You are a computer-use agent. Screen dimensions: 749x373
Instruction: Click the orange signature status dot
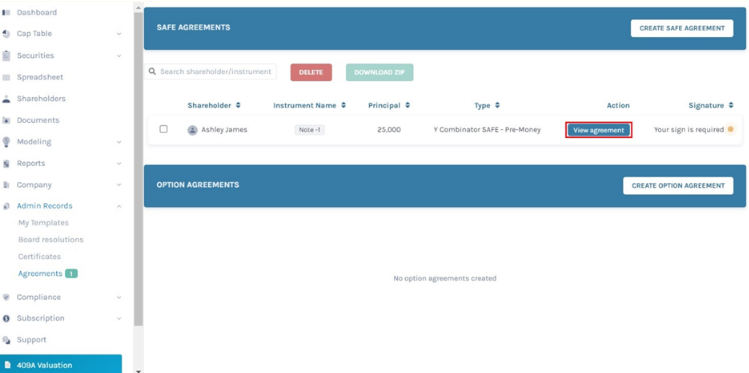pyautogui.click(x=730, y=129)
